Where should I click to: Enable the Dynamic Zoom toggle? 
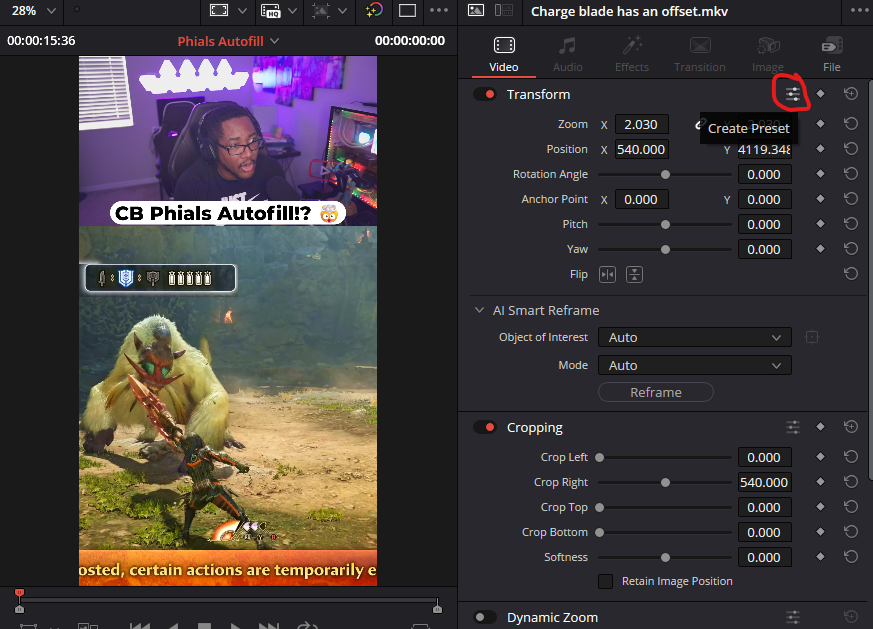(484, 617)
